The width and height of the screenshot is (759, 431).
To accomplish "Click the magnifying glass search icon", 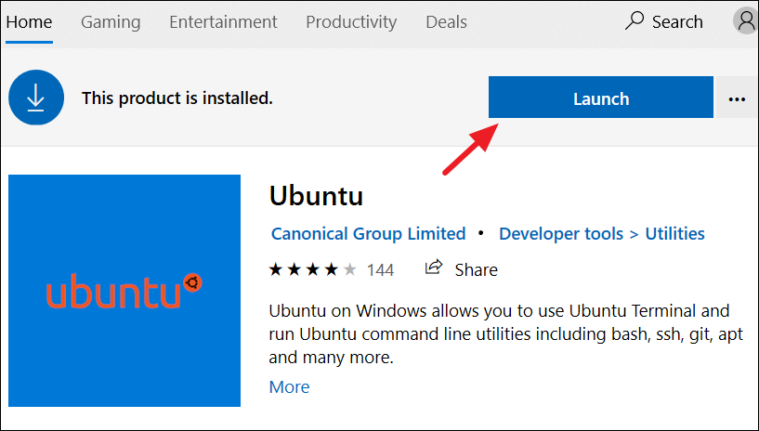I will pyautogui.click(x=634, y=21).
